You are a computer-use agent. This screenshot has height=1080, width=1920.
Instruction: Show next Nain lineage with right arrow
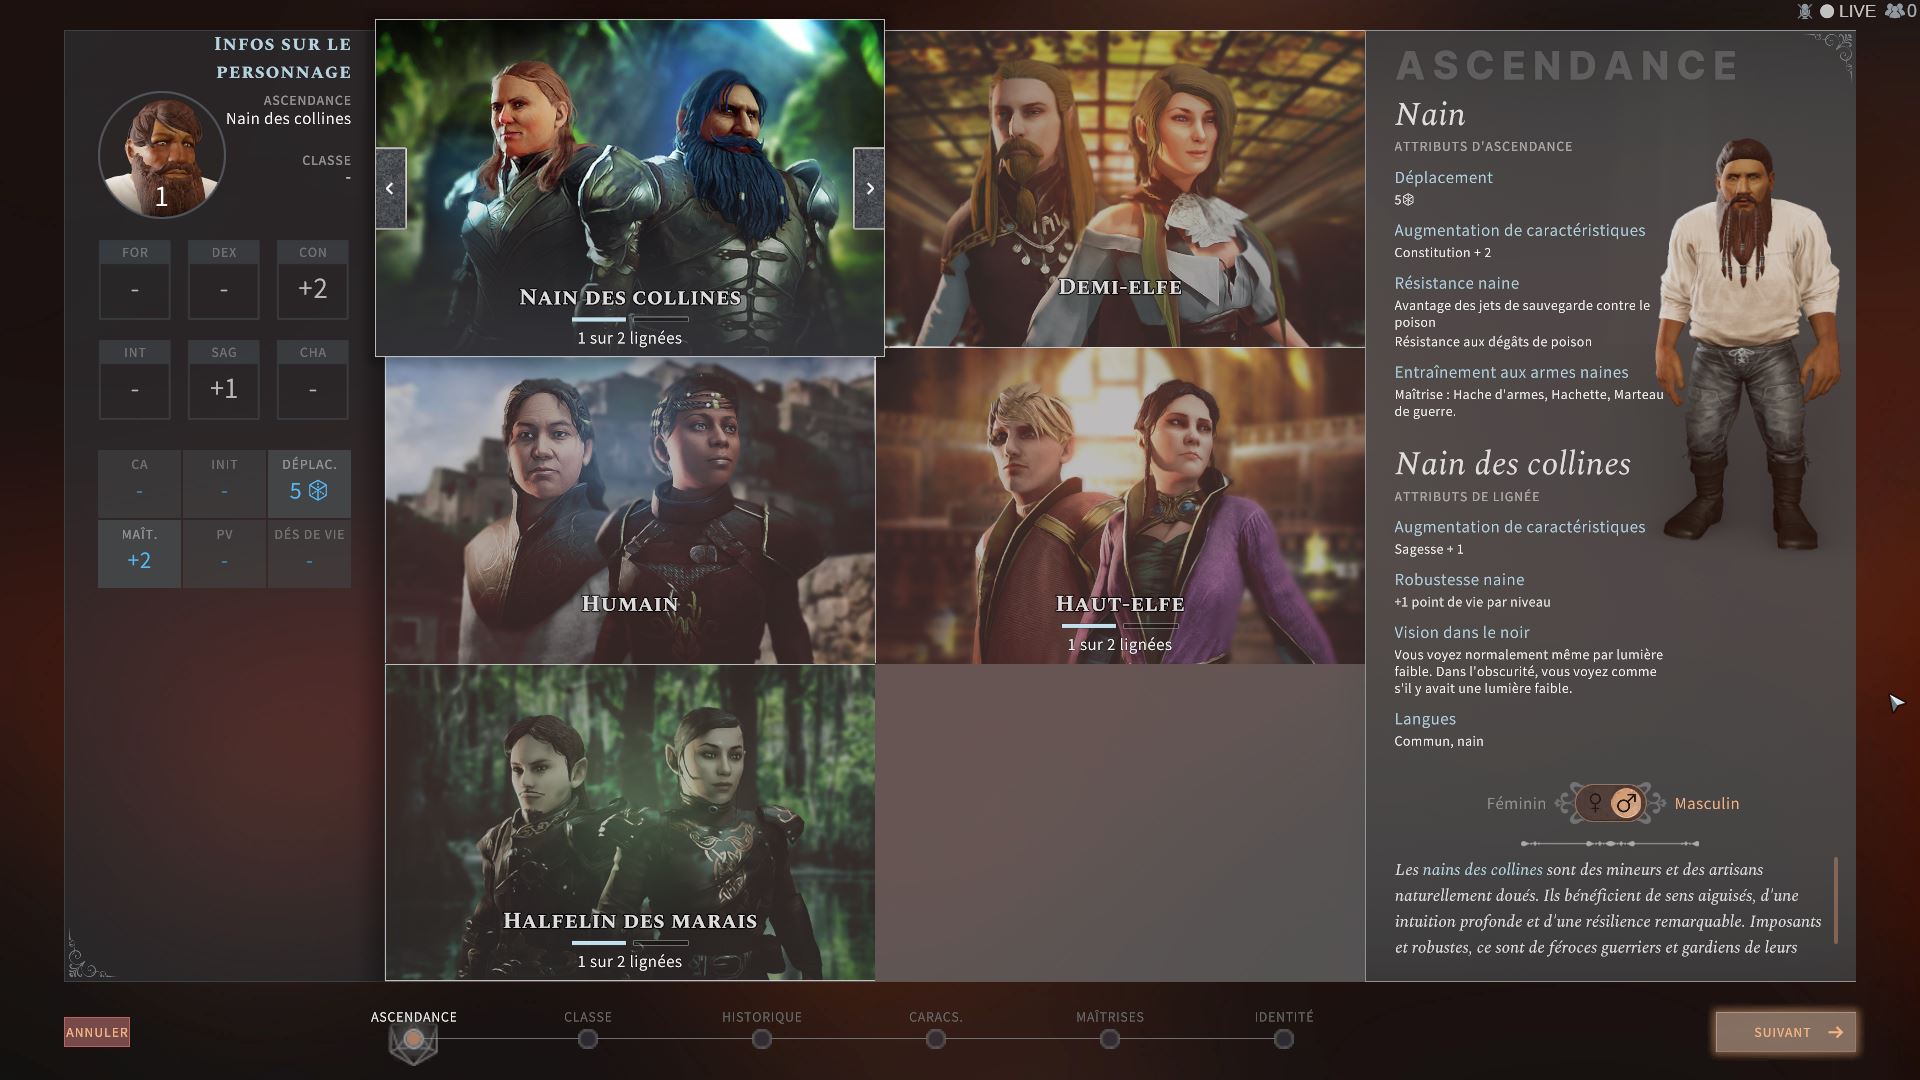click(869, 188)
